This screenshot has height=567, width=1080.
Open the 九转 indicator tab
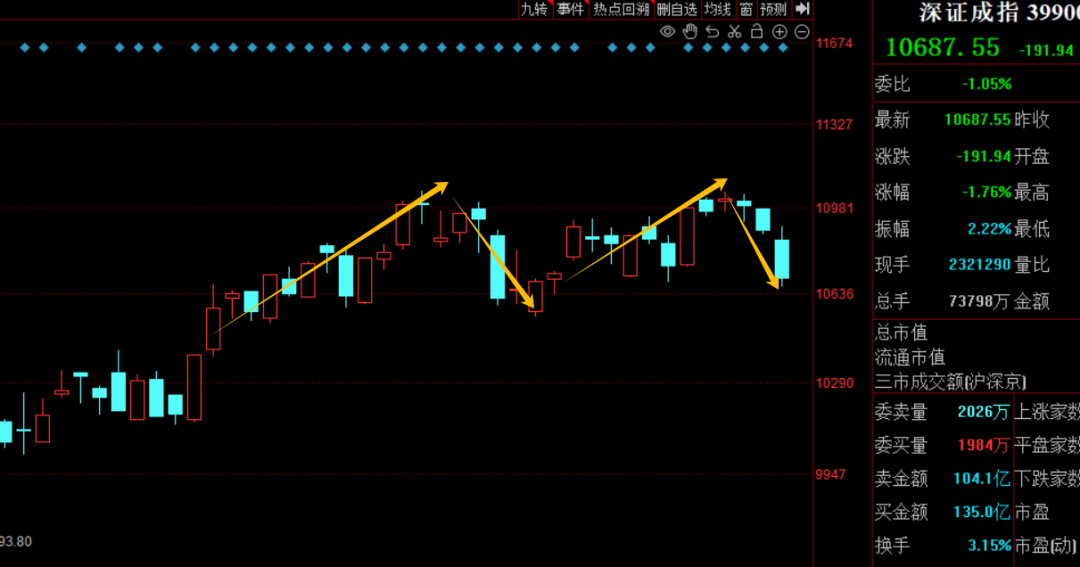[534, 9]
